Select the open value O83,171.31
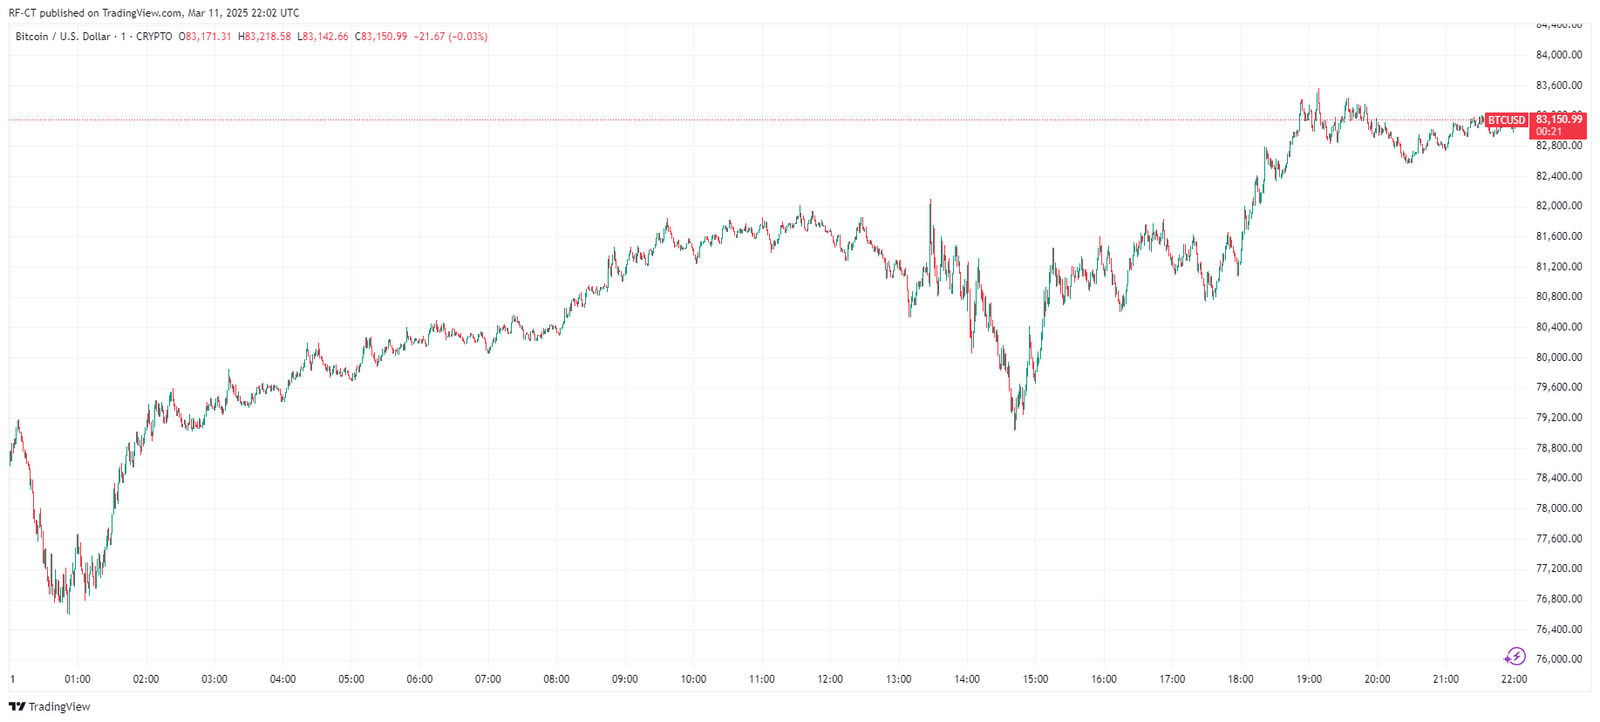1600x722 pixels. [205, 37]
